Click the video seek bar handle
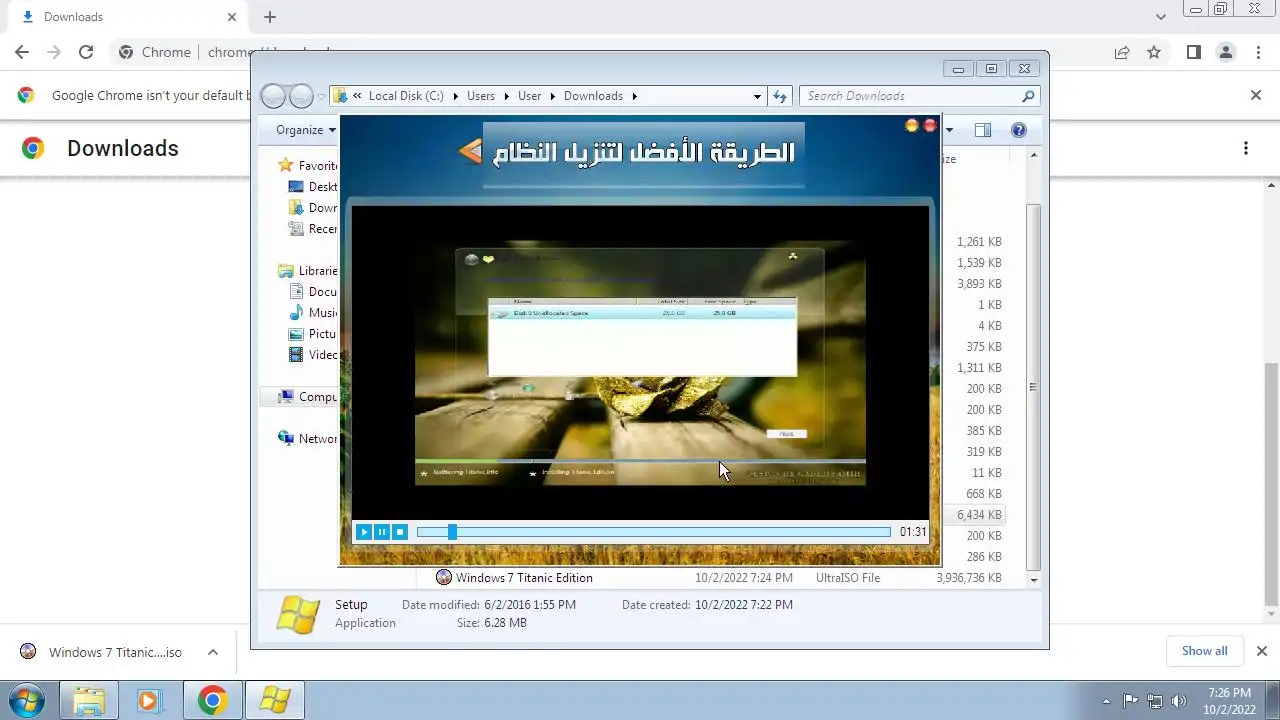 452,532
